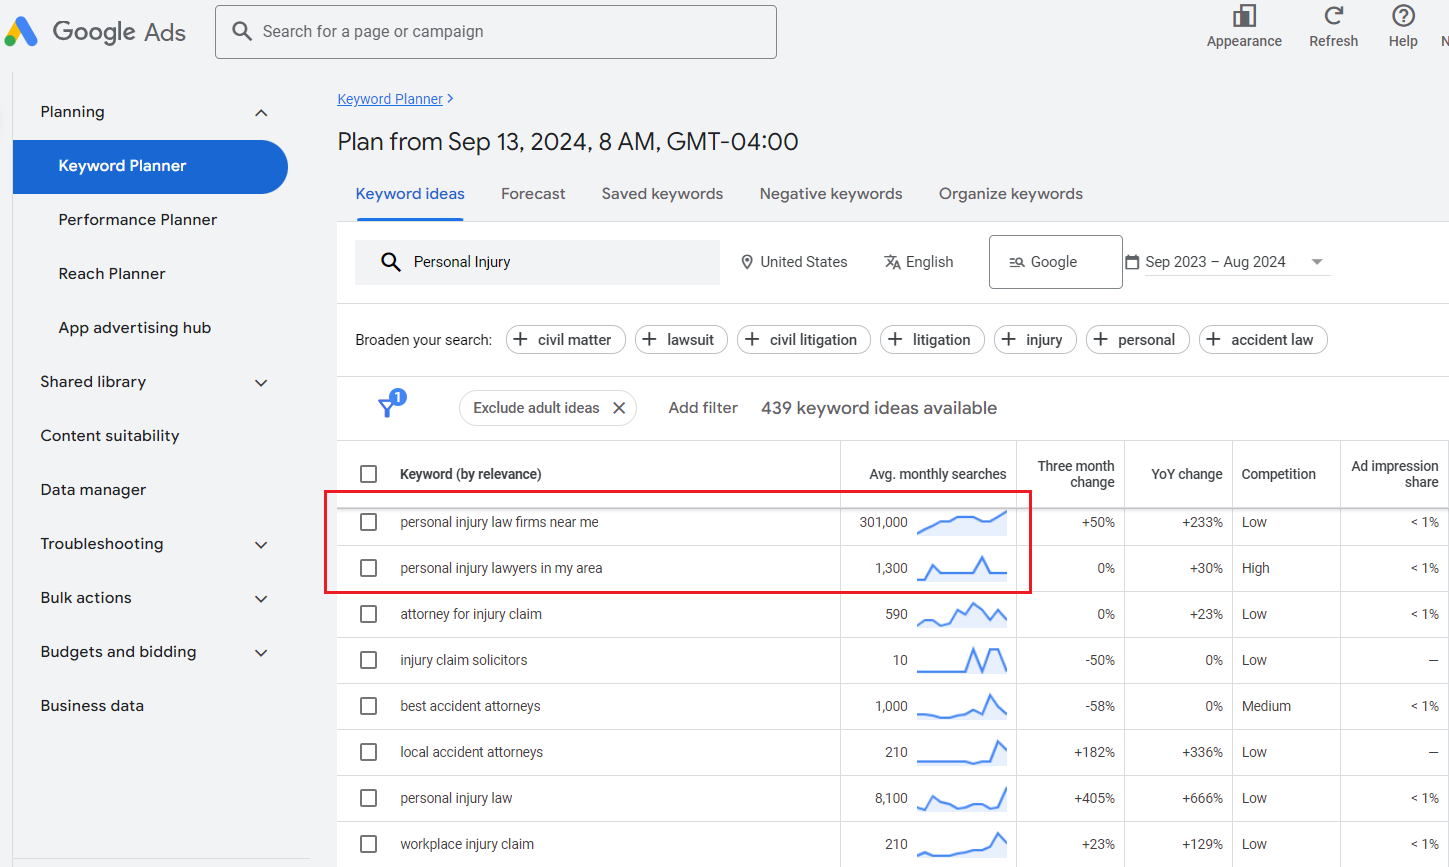Click the language icon next to English
Viewport: 1449px width, 867px height.
click(x=890, y=261)
